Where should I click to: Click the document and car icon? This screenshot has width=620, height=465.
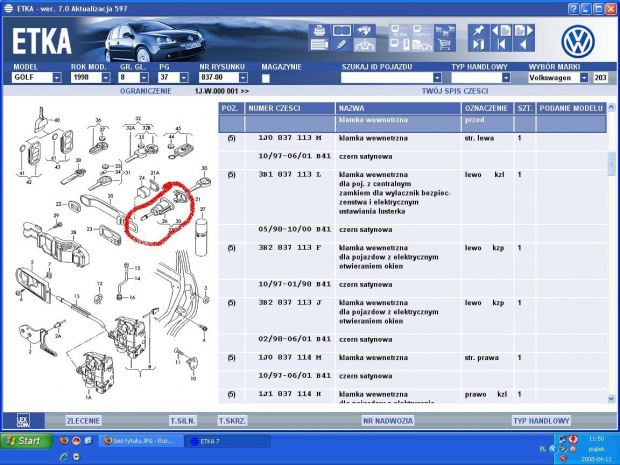point(422,45)
